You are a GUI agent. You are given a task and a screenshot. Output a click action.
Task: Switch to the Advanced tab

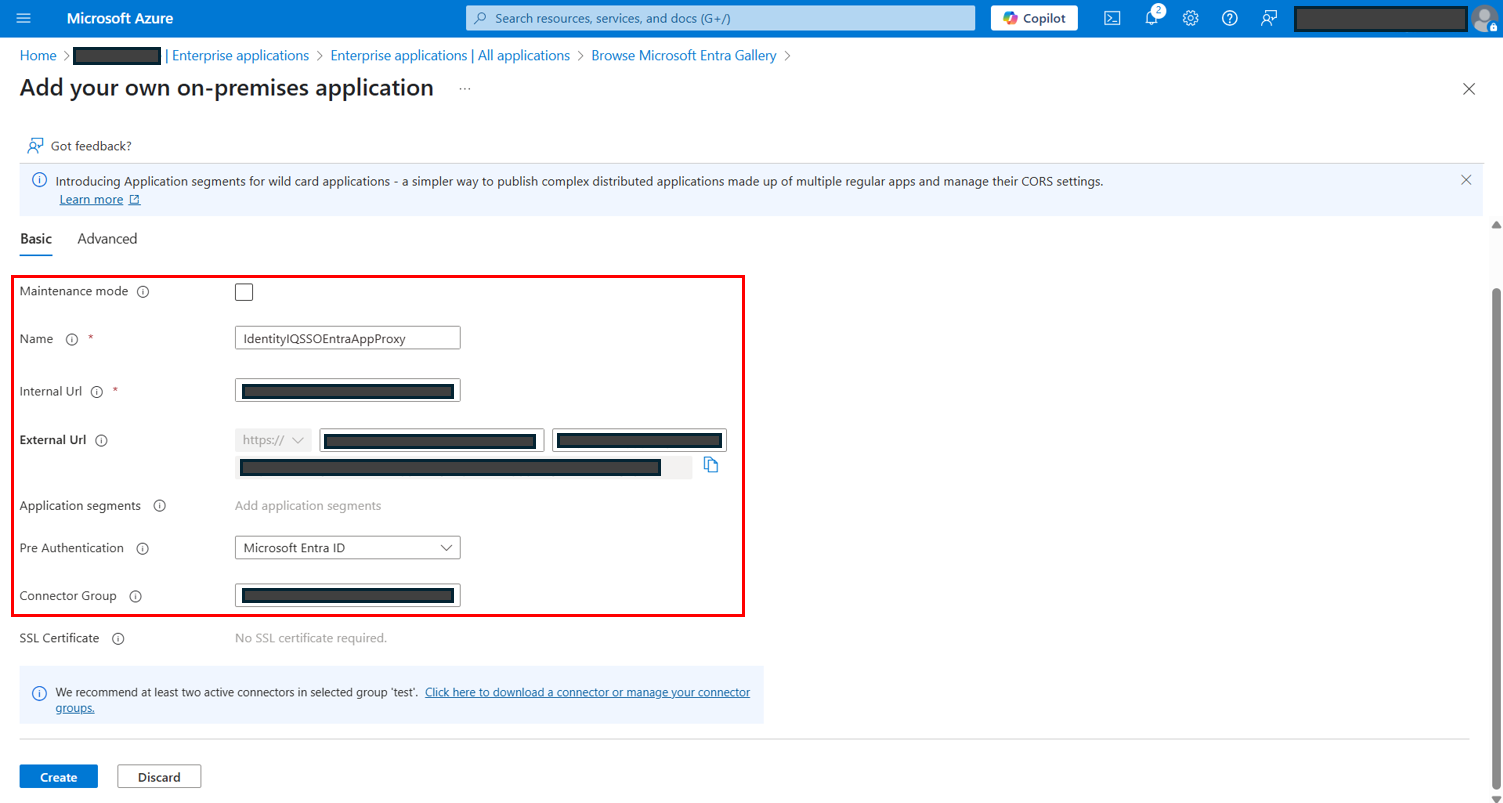point(107,239)
